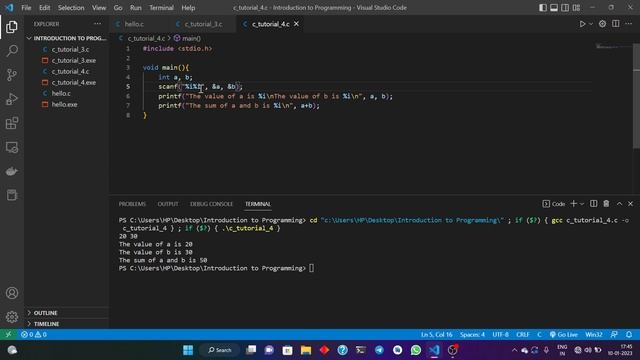Open editor More Actions ellipsis
The height and width of the screenshot is (360, 640).
(x=629, y=24)
